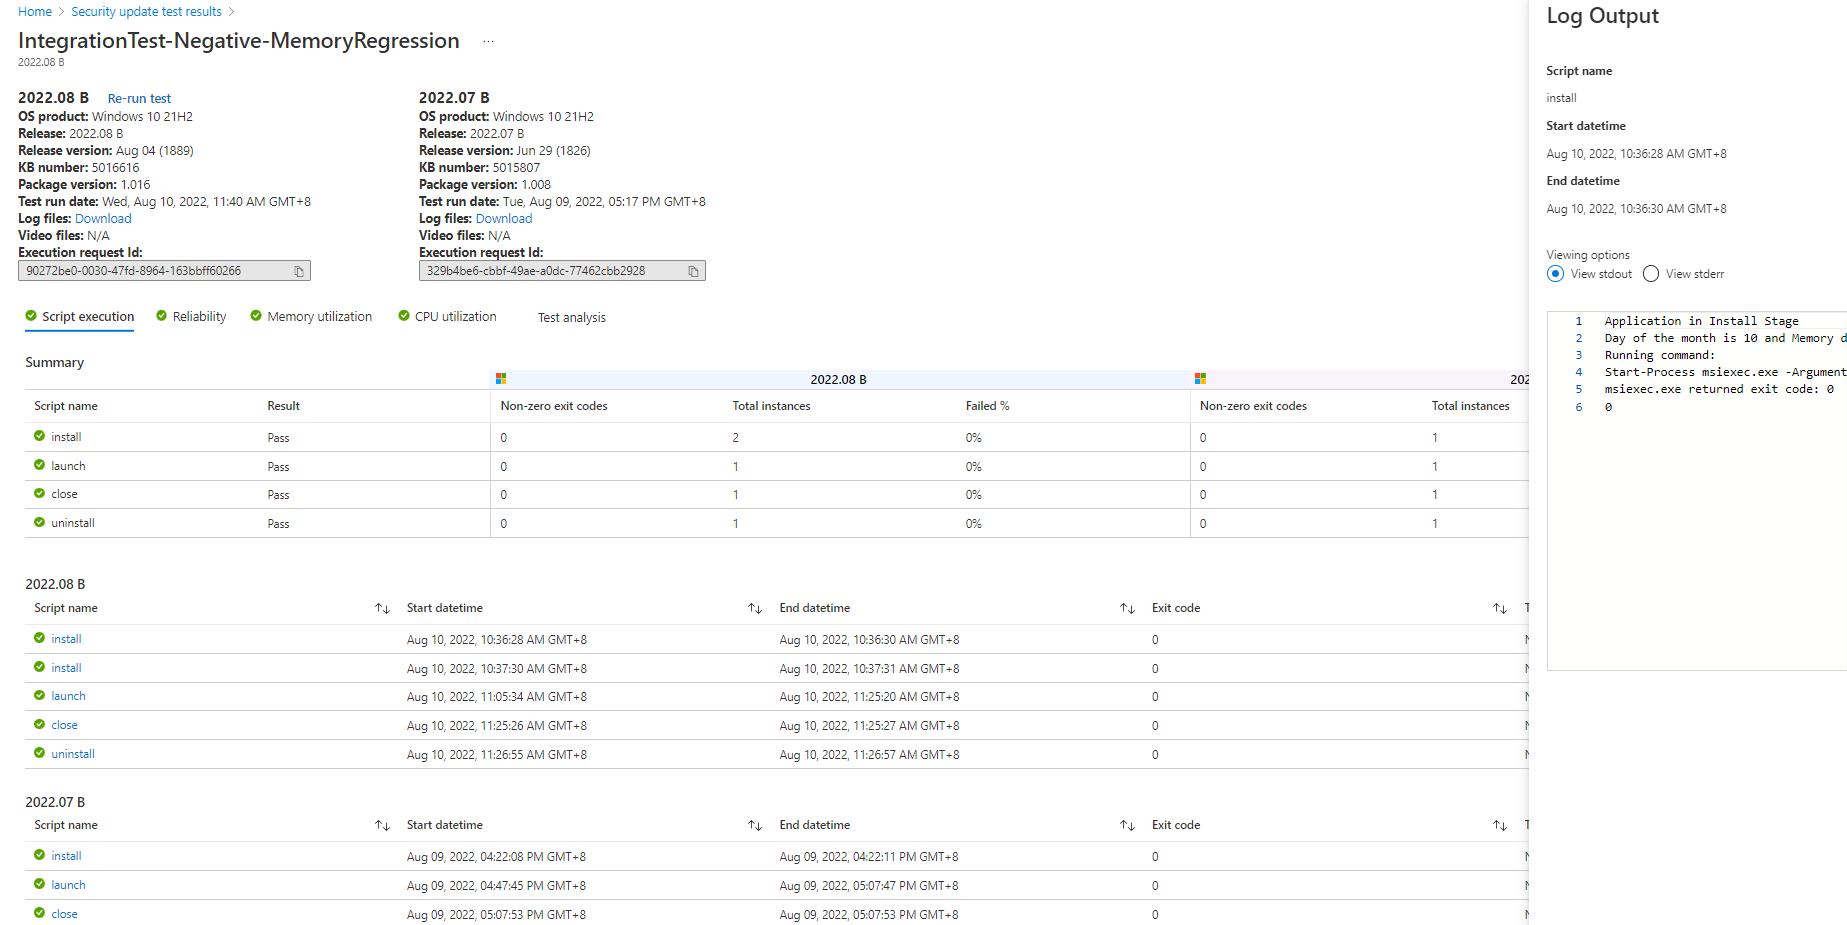The height and width of the screenshot is (925, 1847).
Task: Sort 2022.08 B table by Exit code
Action: (x=1499, y=608)
